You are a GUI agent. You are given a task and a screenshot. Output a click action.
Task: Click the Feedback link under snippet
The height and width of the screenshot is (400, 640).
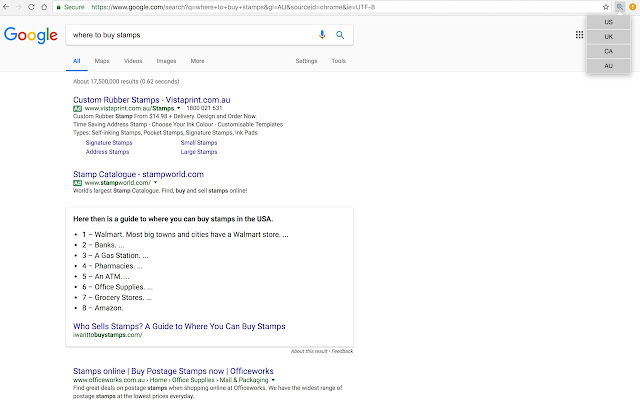pyautogui.click(x=342, y=351)
